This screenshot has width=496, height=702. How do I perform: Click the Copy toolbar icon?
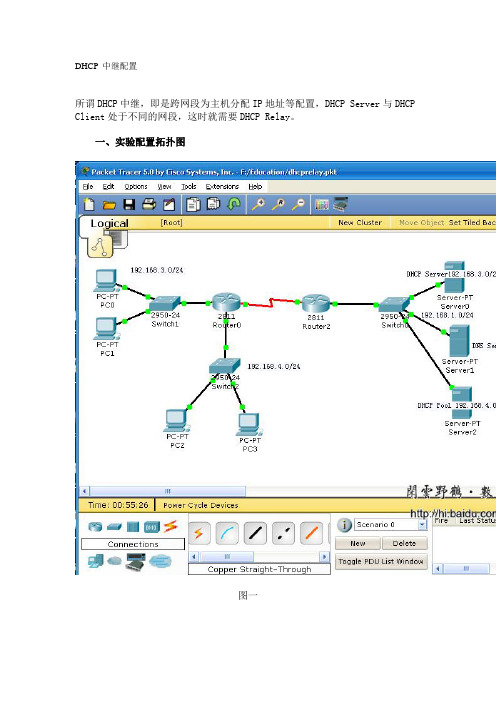coord(193,205)
